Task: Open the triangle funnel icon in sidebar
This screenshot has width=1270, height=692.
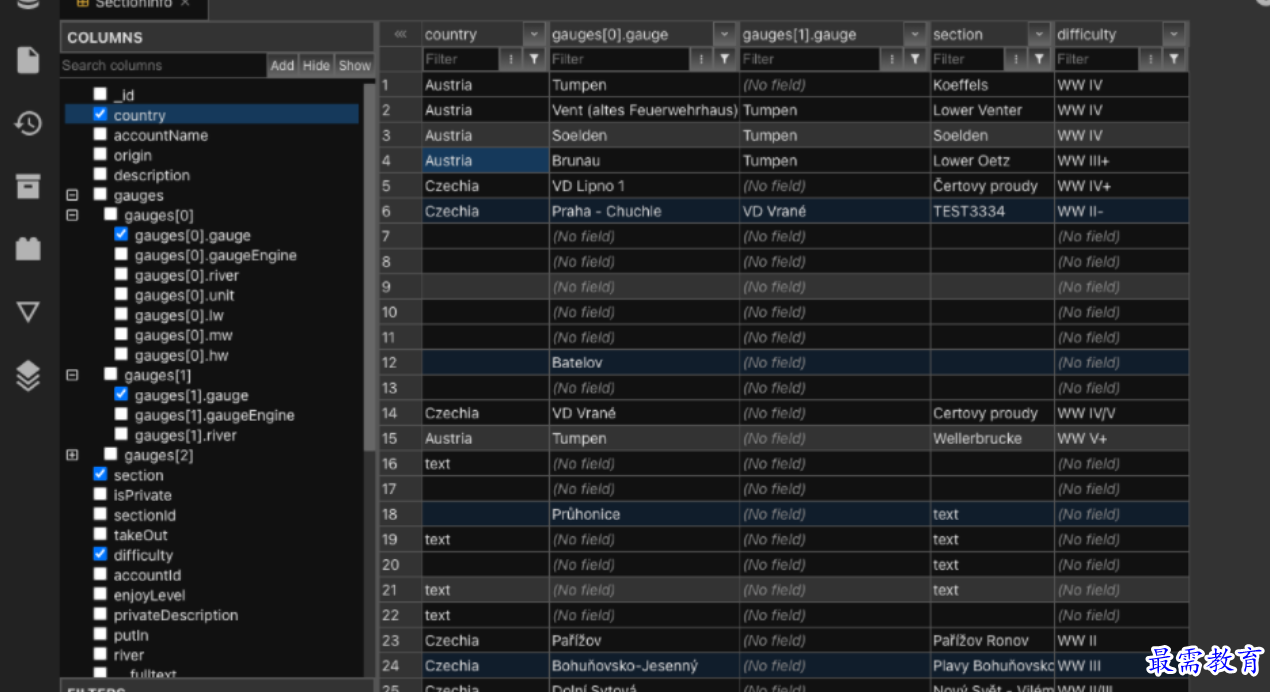Action: 28,311
